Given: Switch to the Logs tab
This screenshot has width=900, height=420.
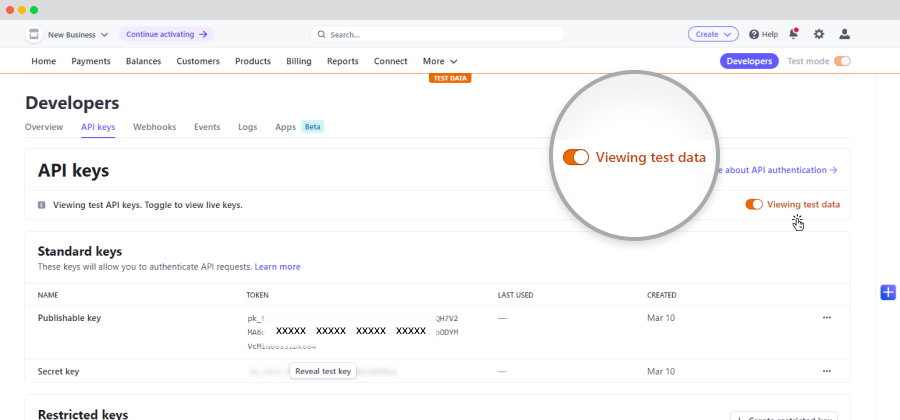Looking at the screenshot, I should pos(247,127).
